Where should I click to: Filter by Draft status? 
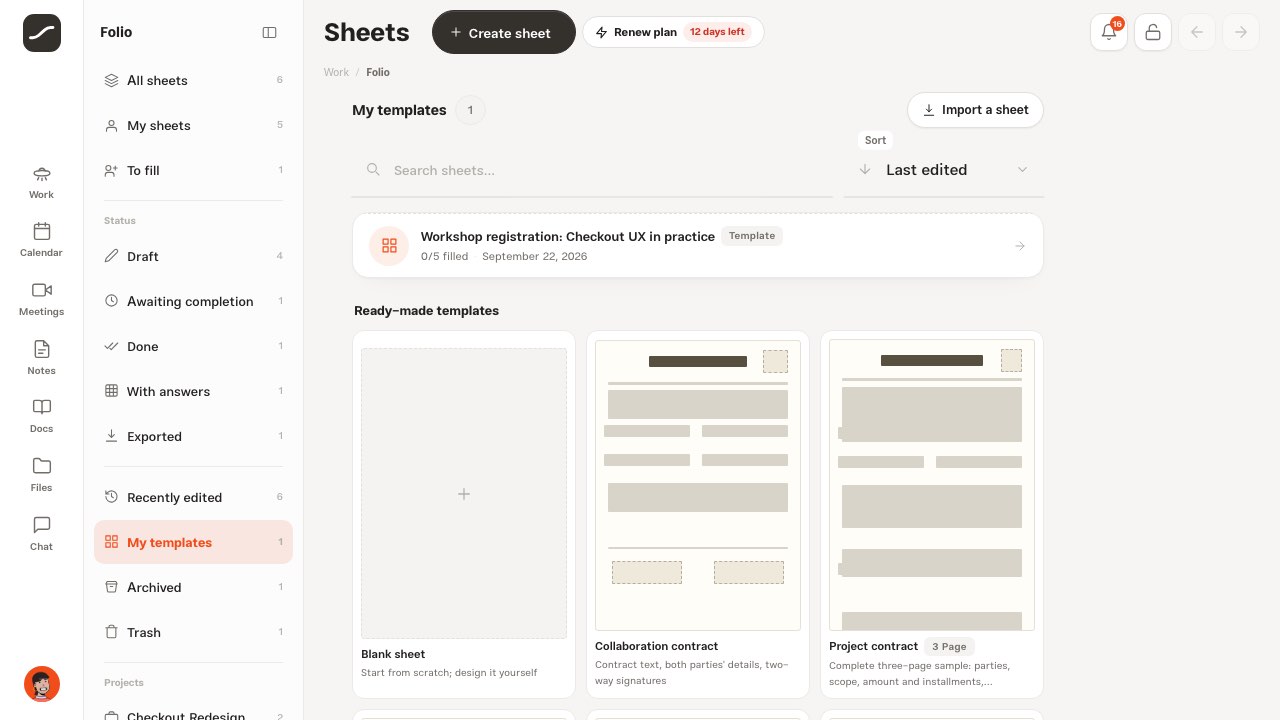coord(193,256)
